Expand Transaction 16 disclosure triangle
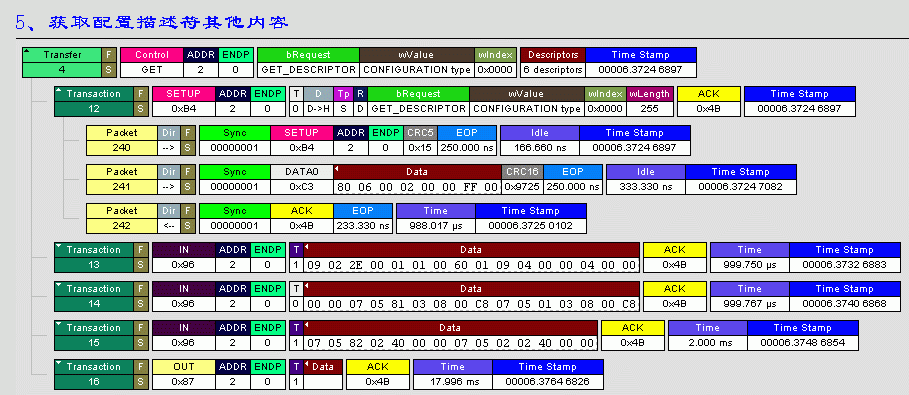The height and width of the screenshot is (395, 909). [x=59, y=363]
